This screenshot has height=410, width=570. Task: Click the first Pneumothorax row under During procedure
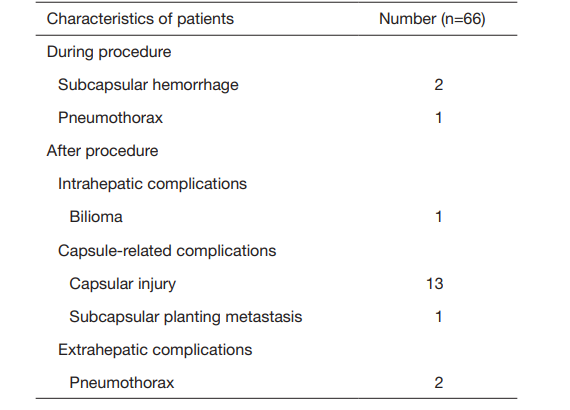point(111,118)
